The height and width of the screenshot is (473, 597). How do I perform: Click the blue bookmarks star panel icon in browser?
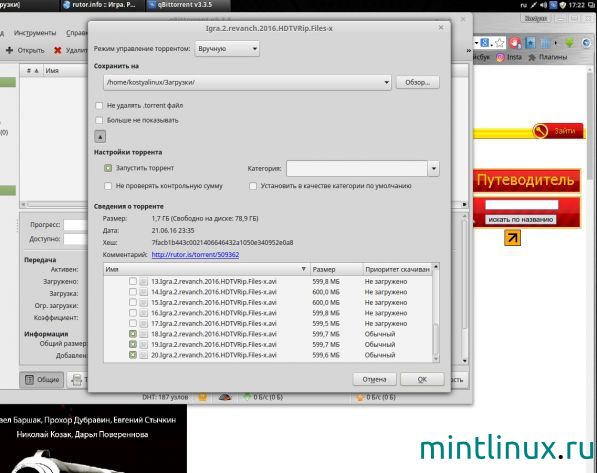pyautogui.click(x=530, y=43)
